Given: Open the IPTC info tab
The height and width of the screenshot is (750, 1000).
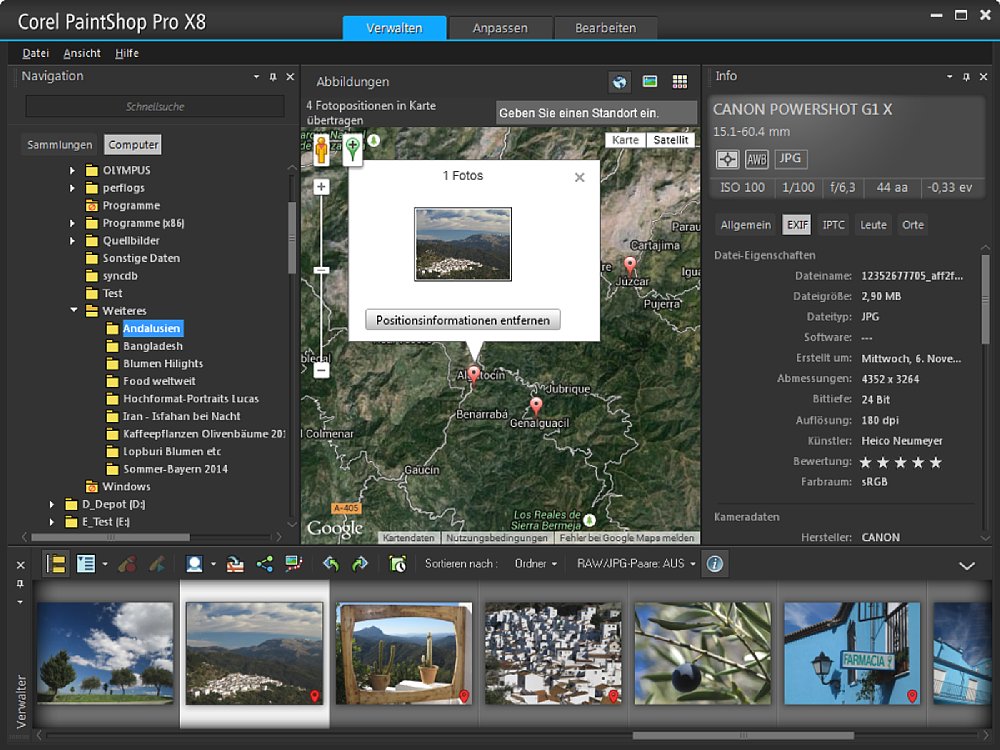Looking at the screenshot, I should click(x=833, y=224).
